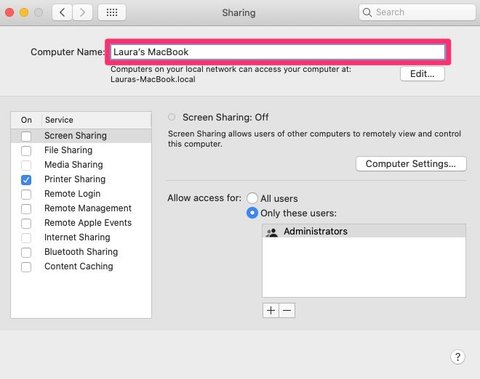This screenshot has height=379, width=480.
Task: Go back with the left chevron button
Action: (x=62, y=13)
